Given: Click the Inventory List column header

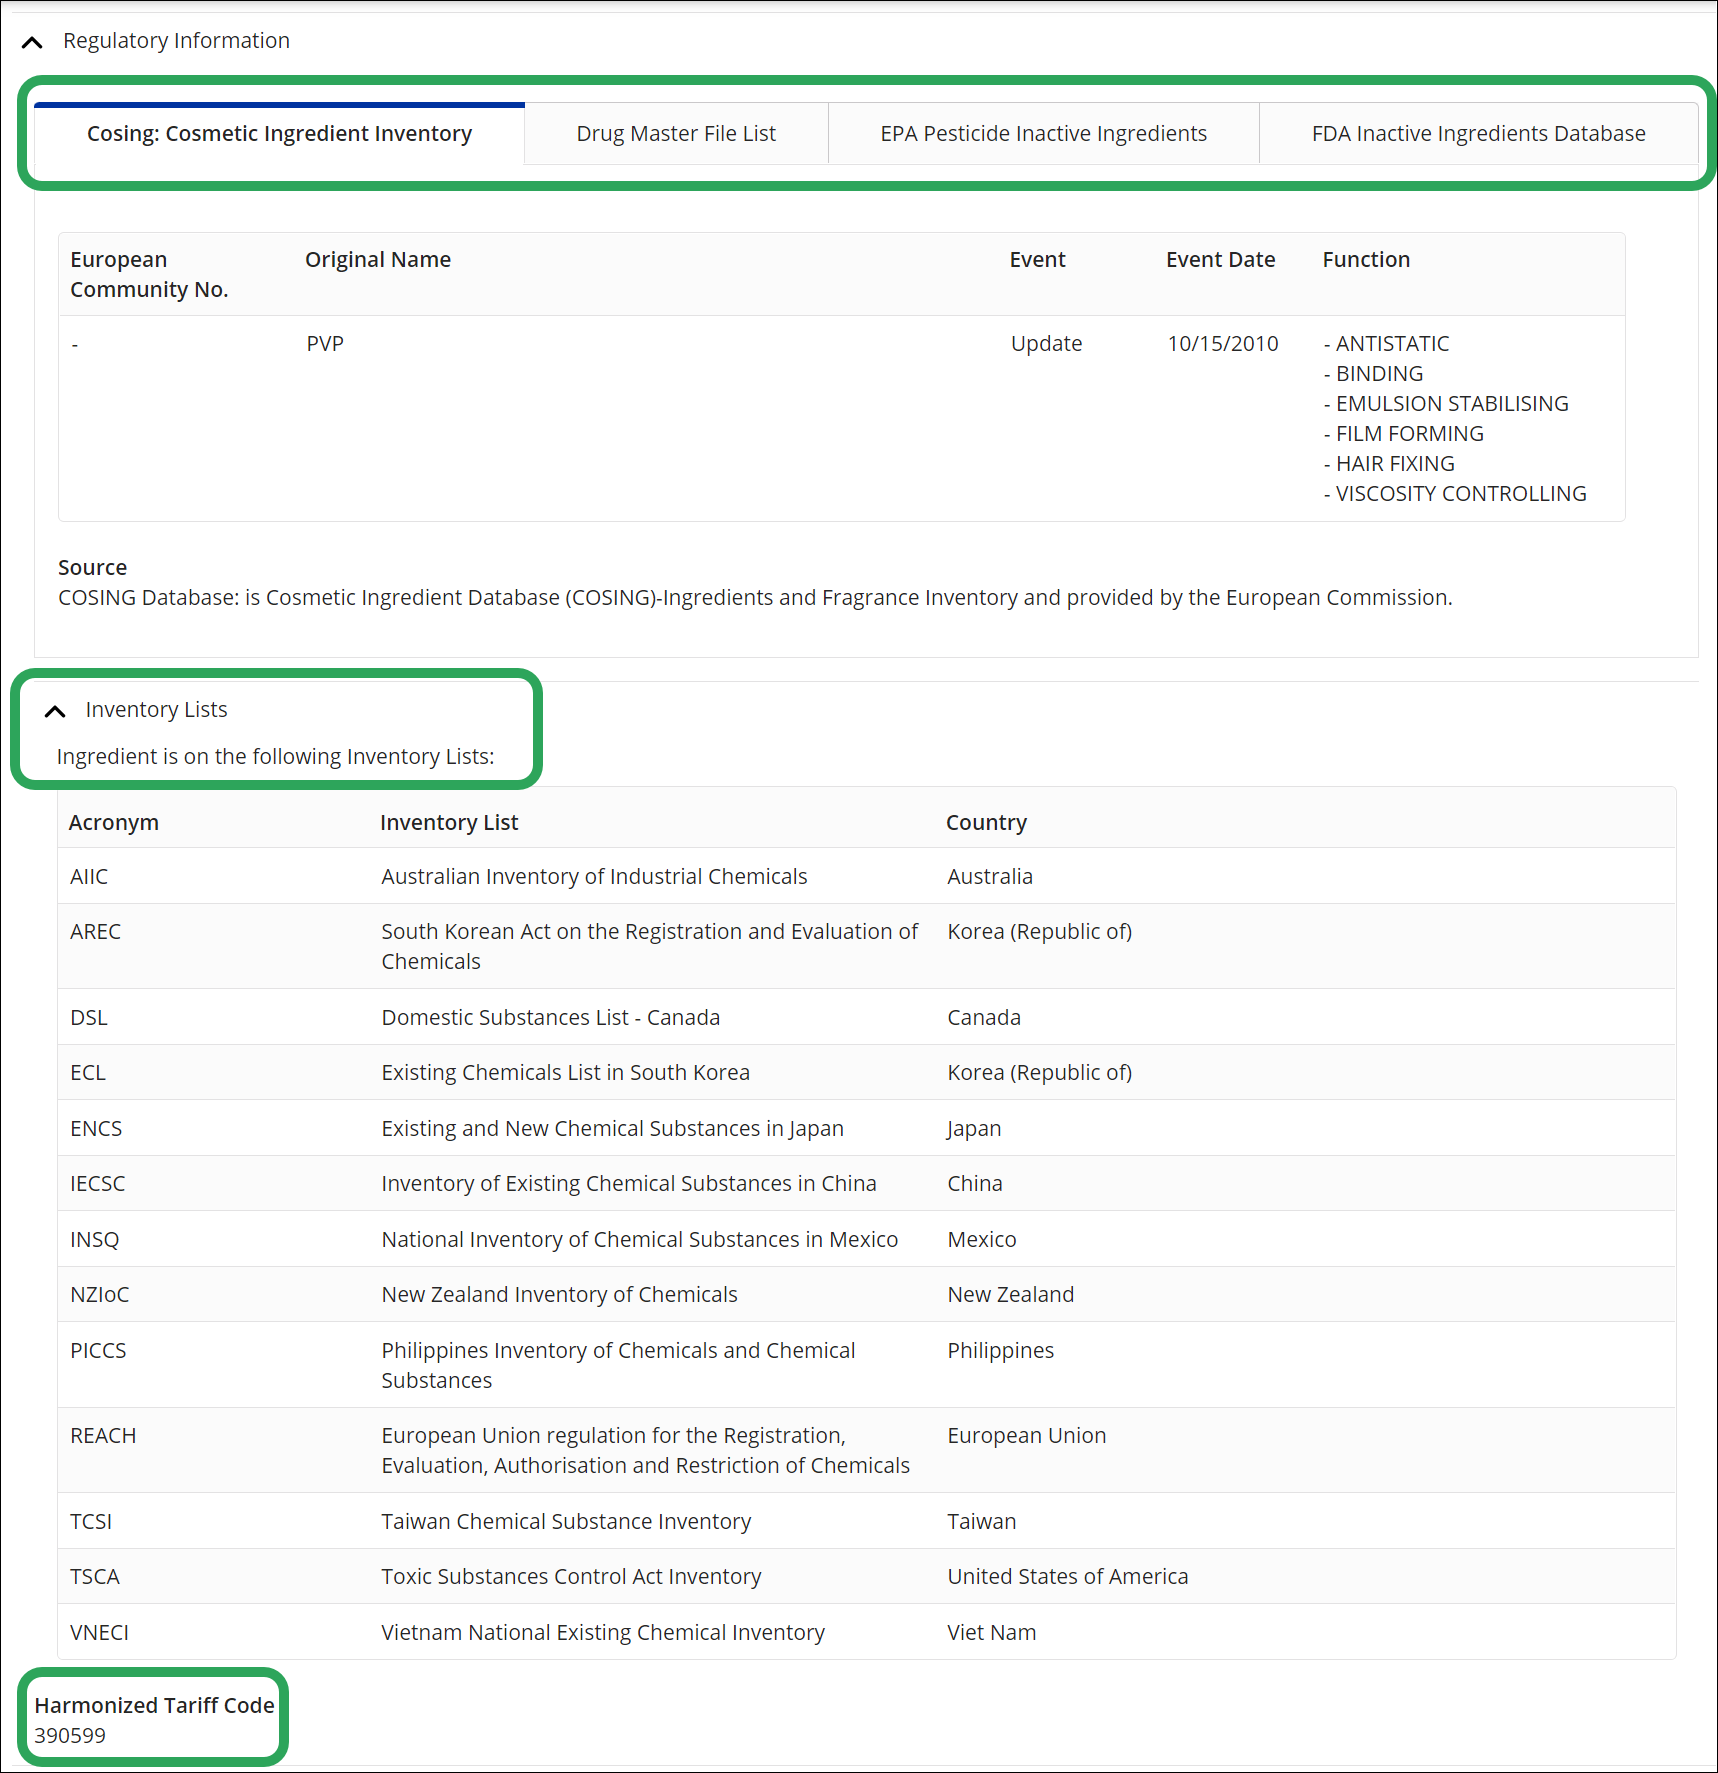Looking at the screenshot, I should [449, 822].
